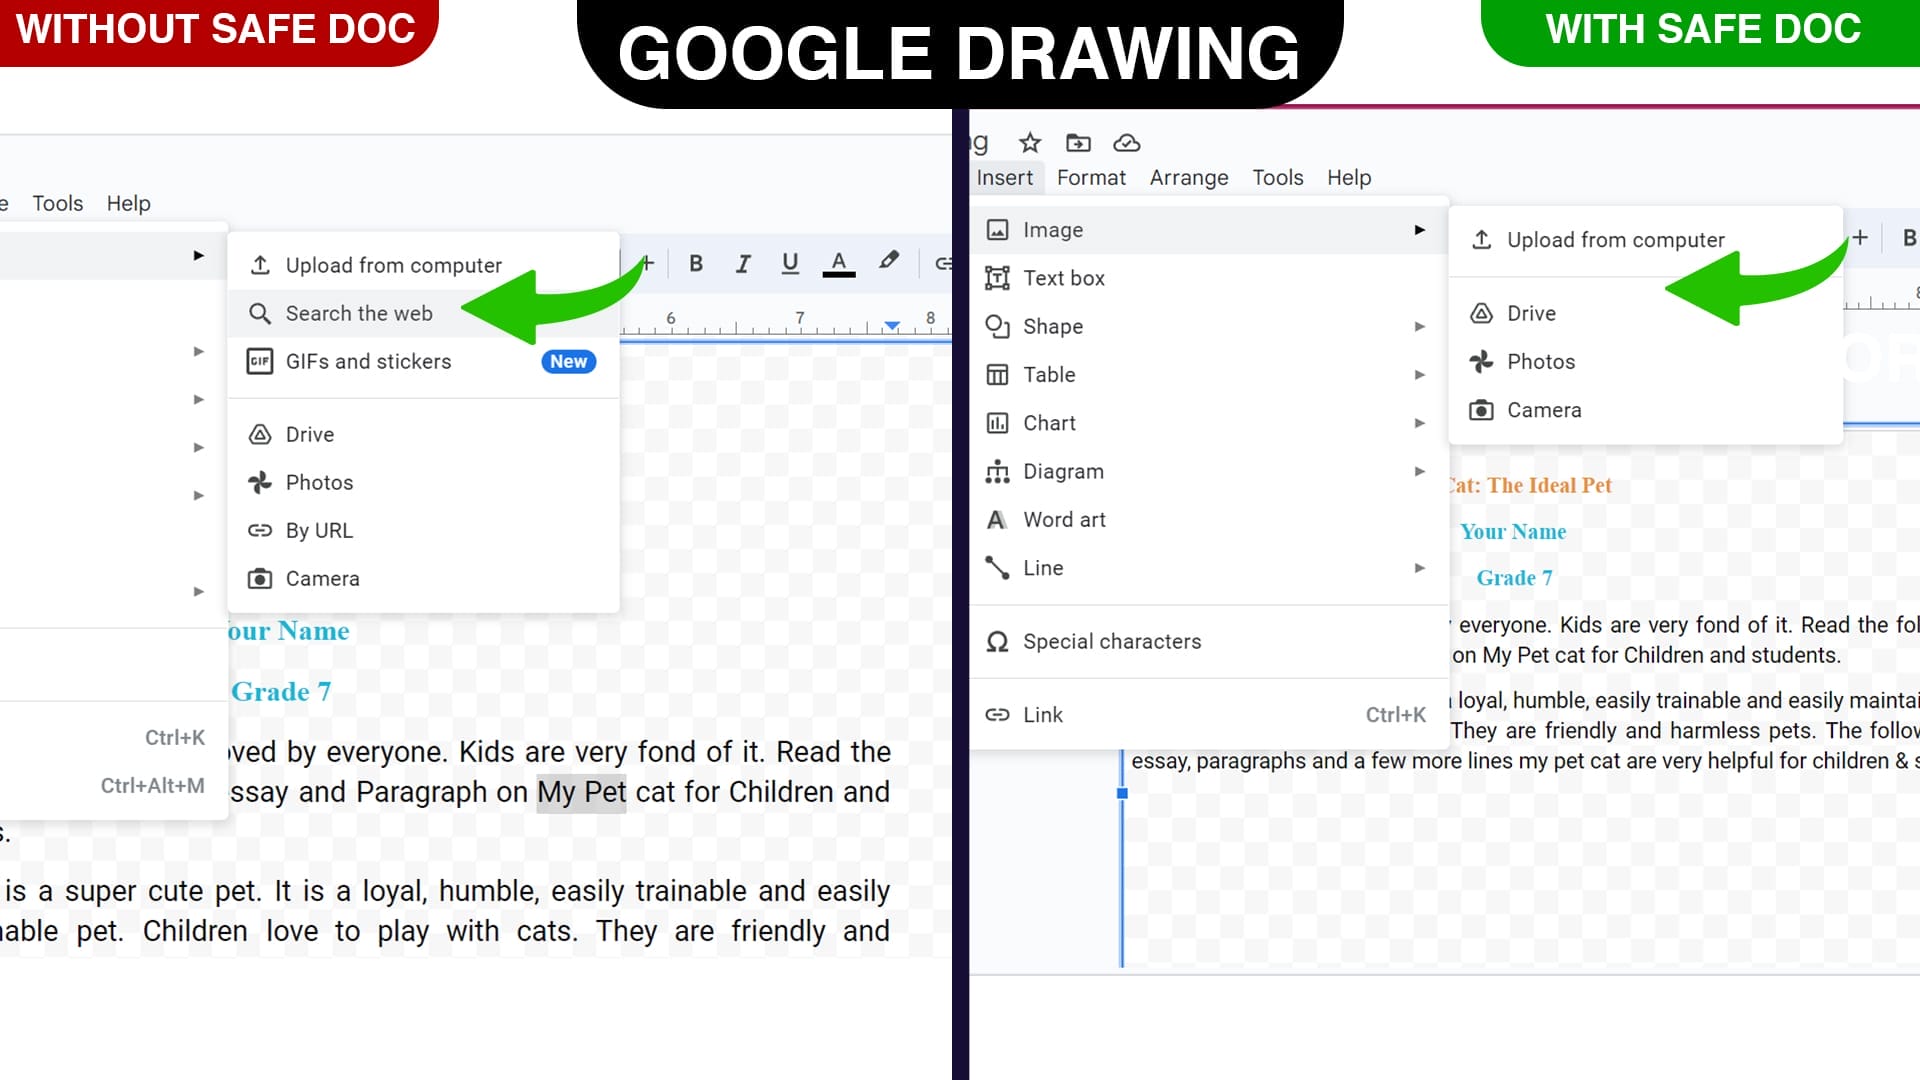This screenshot has height=1080, width=1920.
Task: Click the Arrange menu item
Action: pos(1188,177)
